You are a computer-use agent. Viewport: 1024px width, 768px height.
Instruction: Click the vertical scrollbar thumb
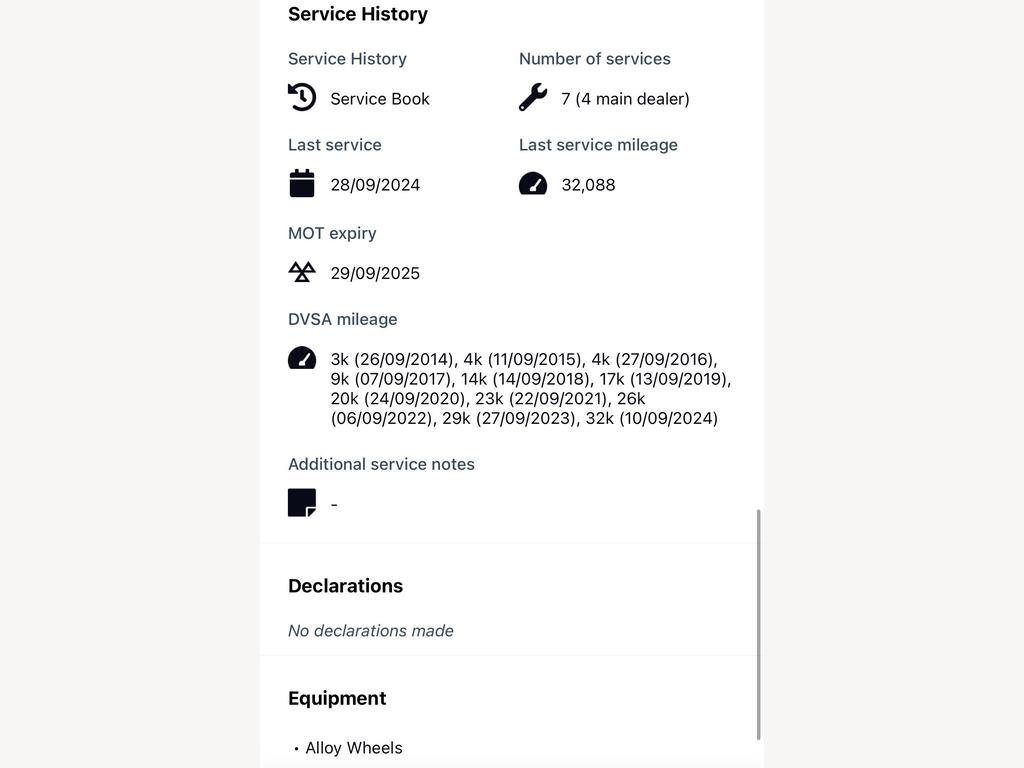758,624
